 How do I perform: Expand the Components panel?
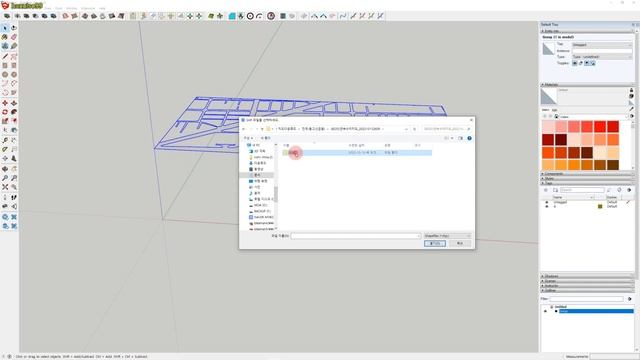(x=588, y=174)
